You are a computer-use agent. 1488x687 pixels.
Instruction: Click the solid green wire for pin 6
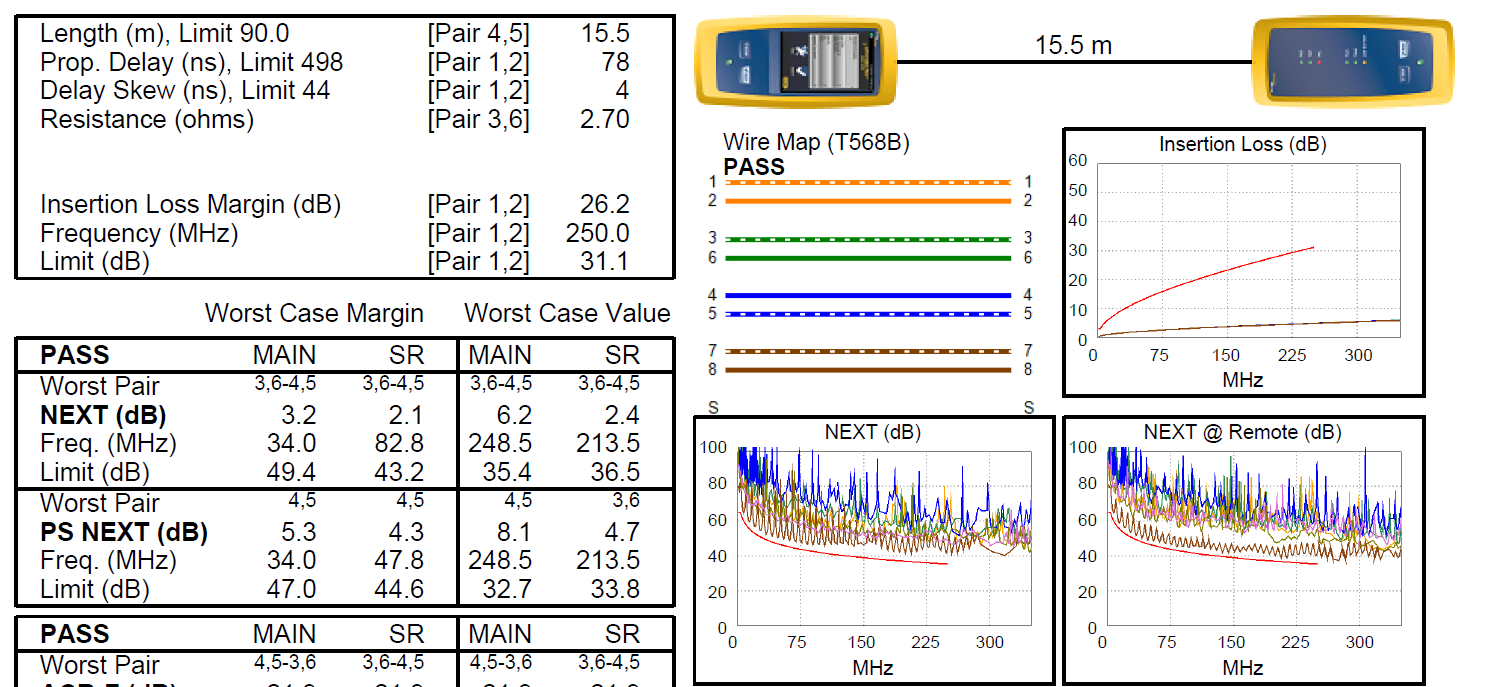pos(867,258)
